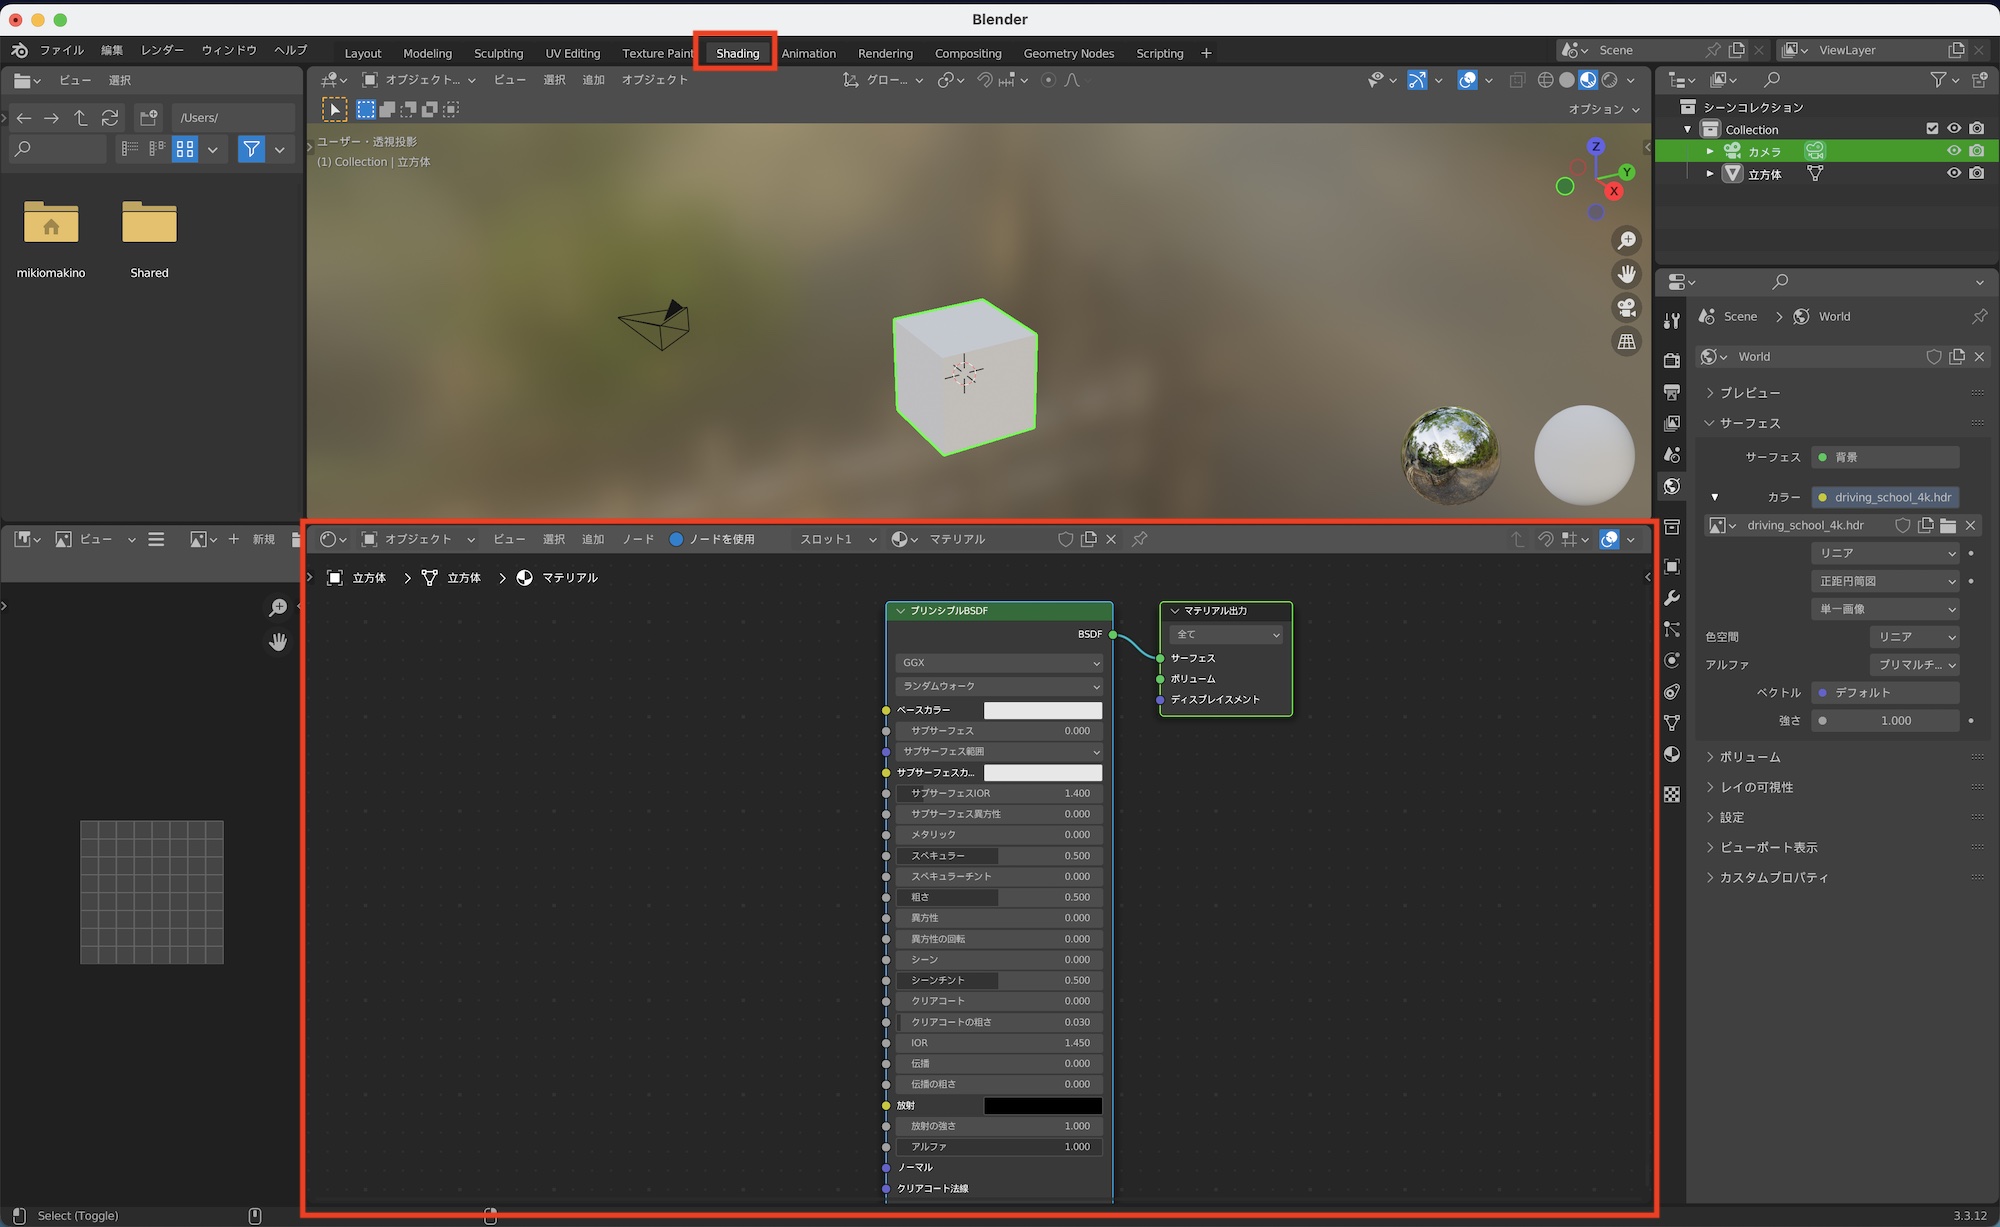Uncheck the Collection exclude checkbox
This screenshot has height=1227, width=2000.
(x=1932, y=129)
